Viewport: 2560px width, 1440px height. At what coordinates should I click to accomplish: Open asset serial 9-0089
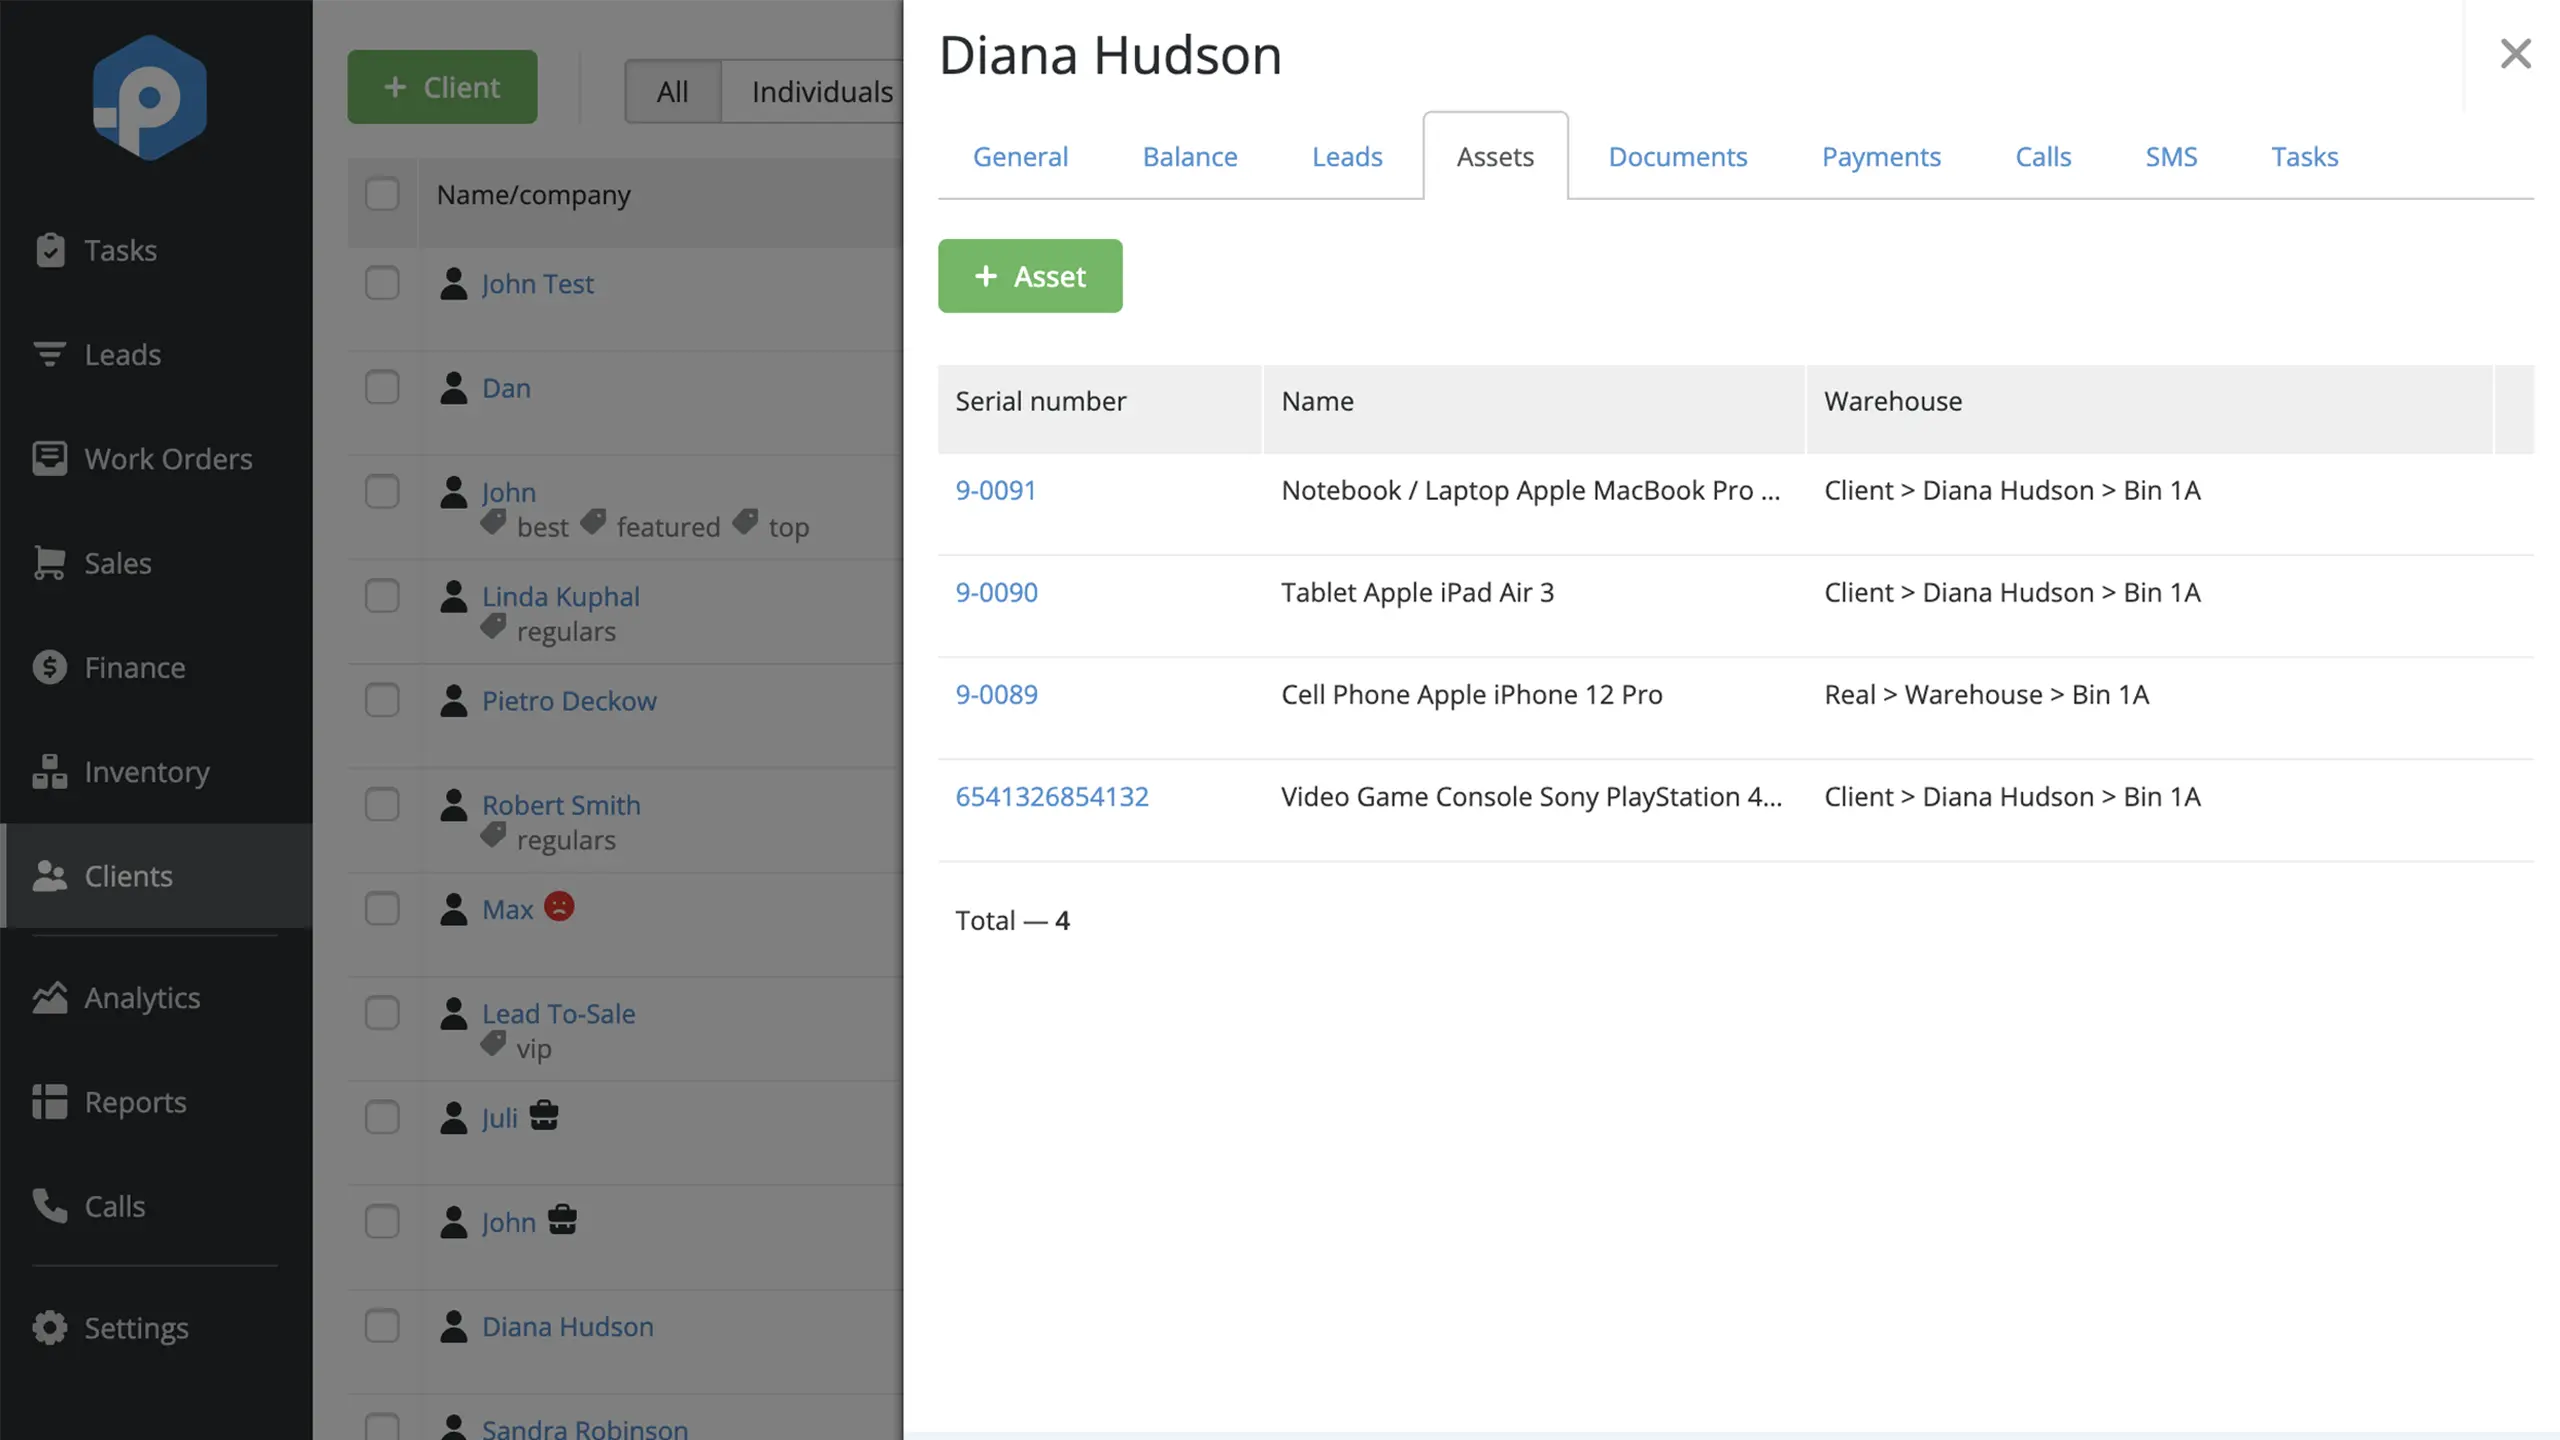997,694
